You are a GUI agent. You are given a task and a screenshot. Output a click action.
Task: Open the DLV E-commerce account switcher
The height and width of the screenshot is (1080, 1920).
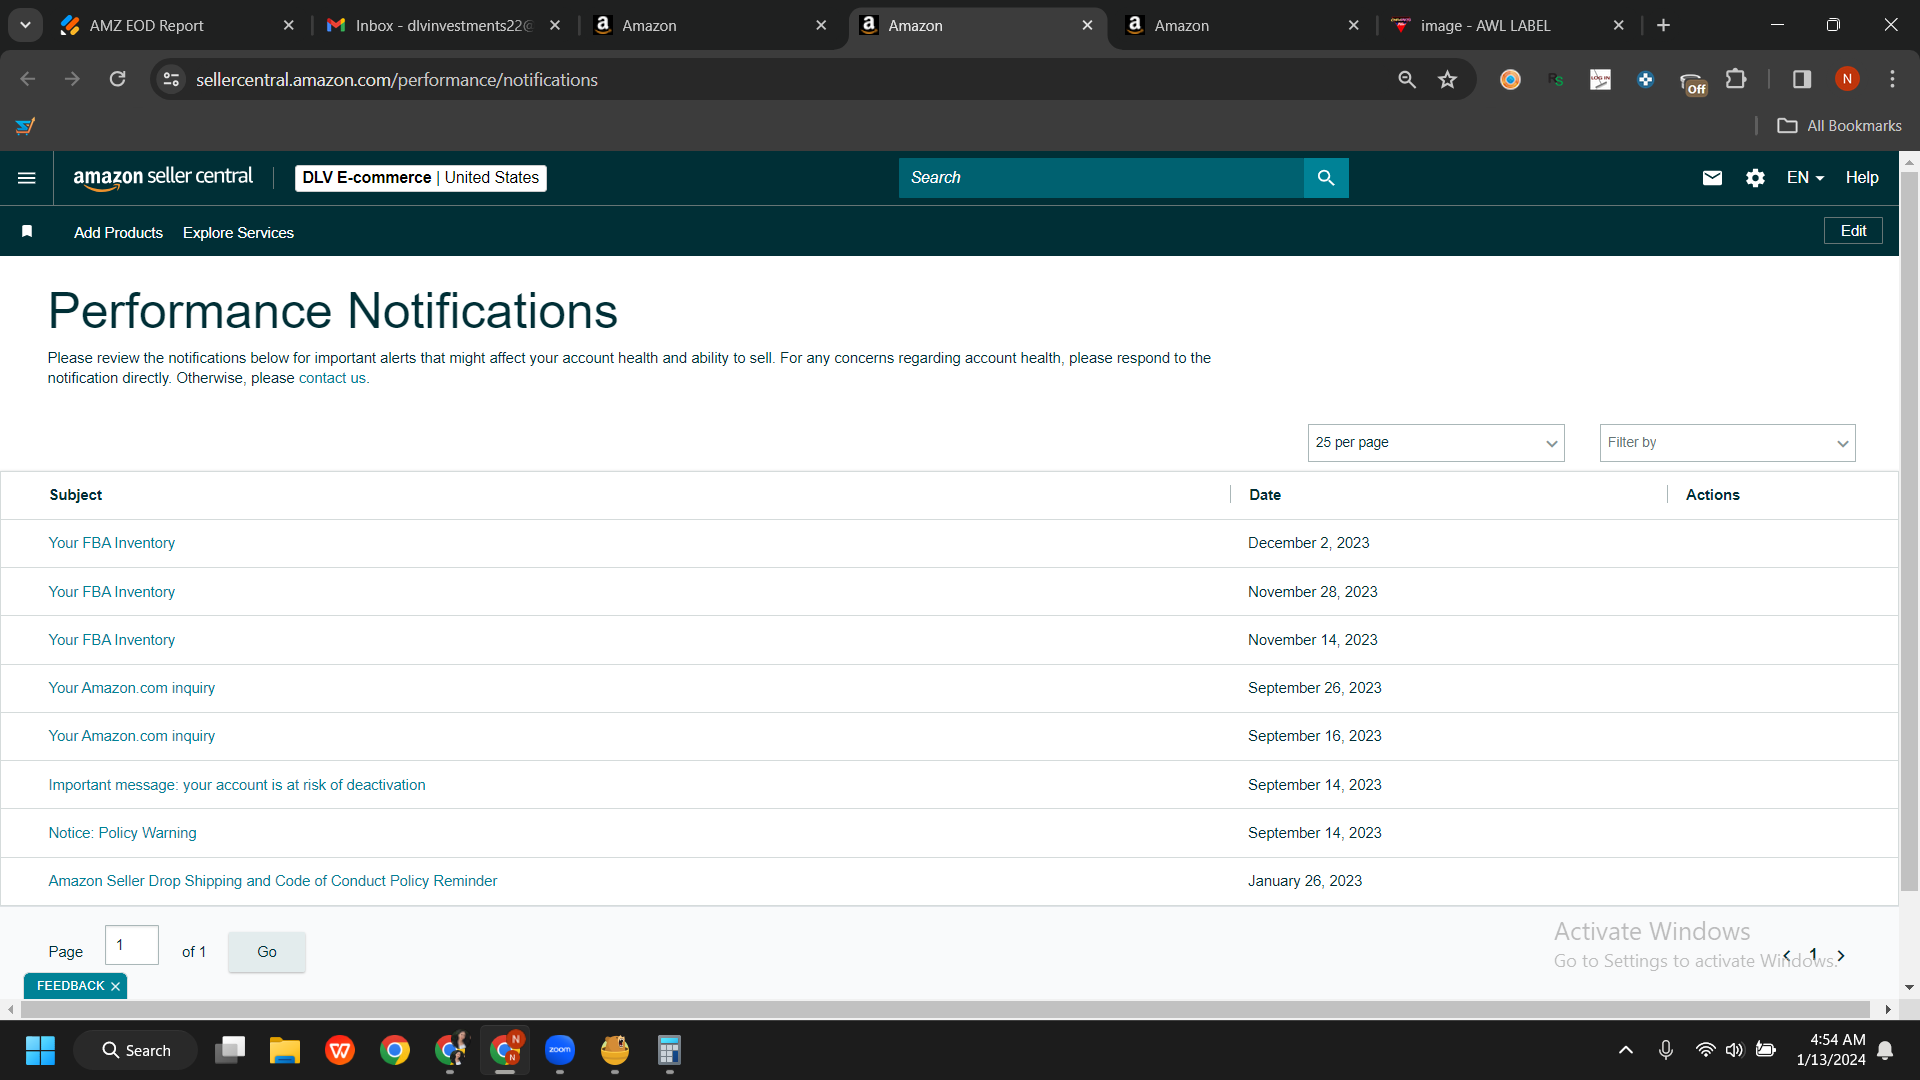421,178
